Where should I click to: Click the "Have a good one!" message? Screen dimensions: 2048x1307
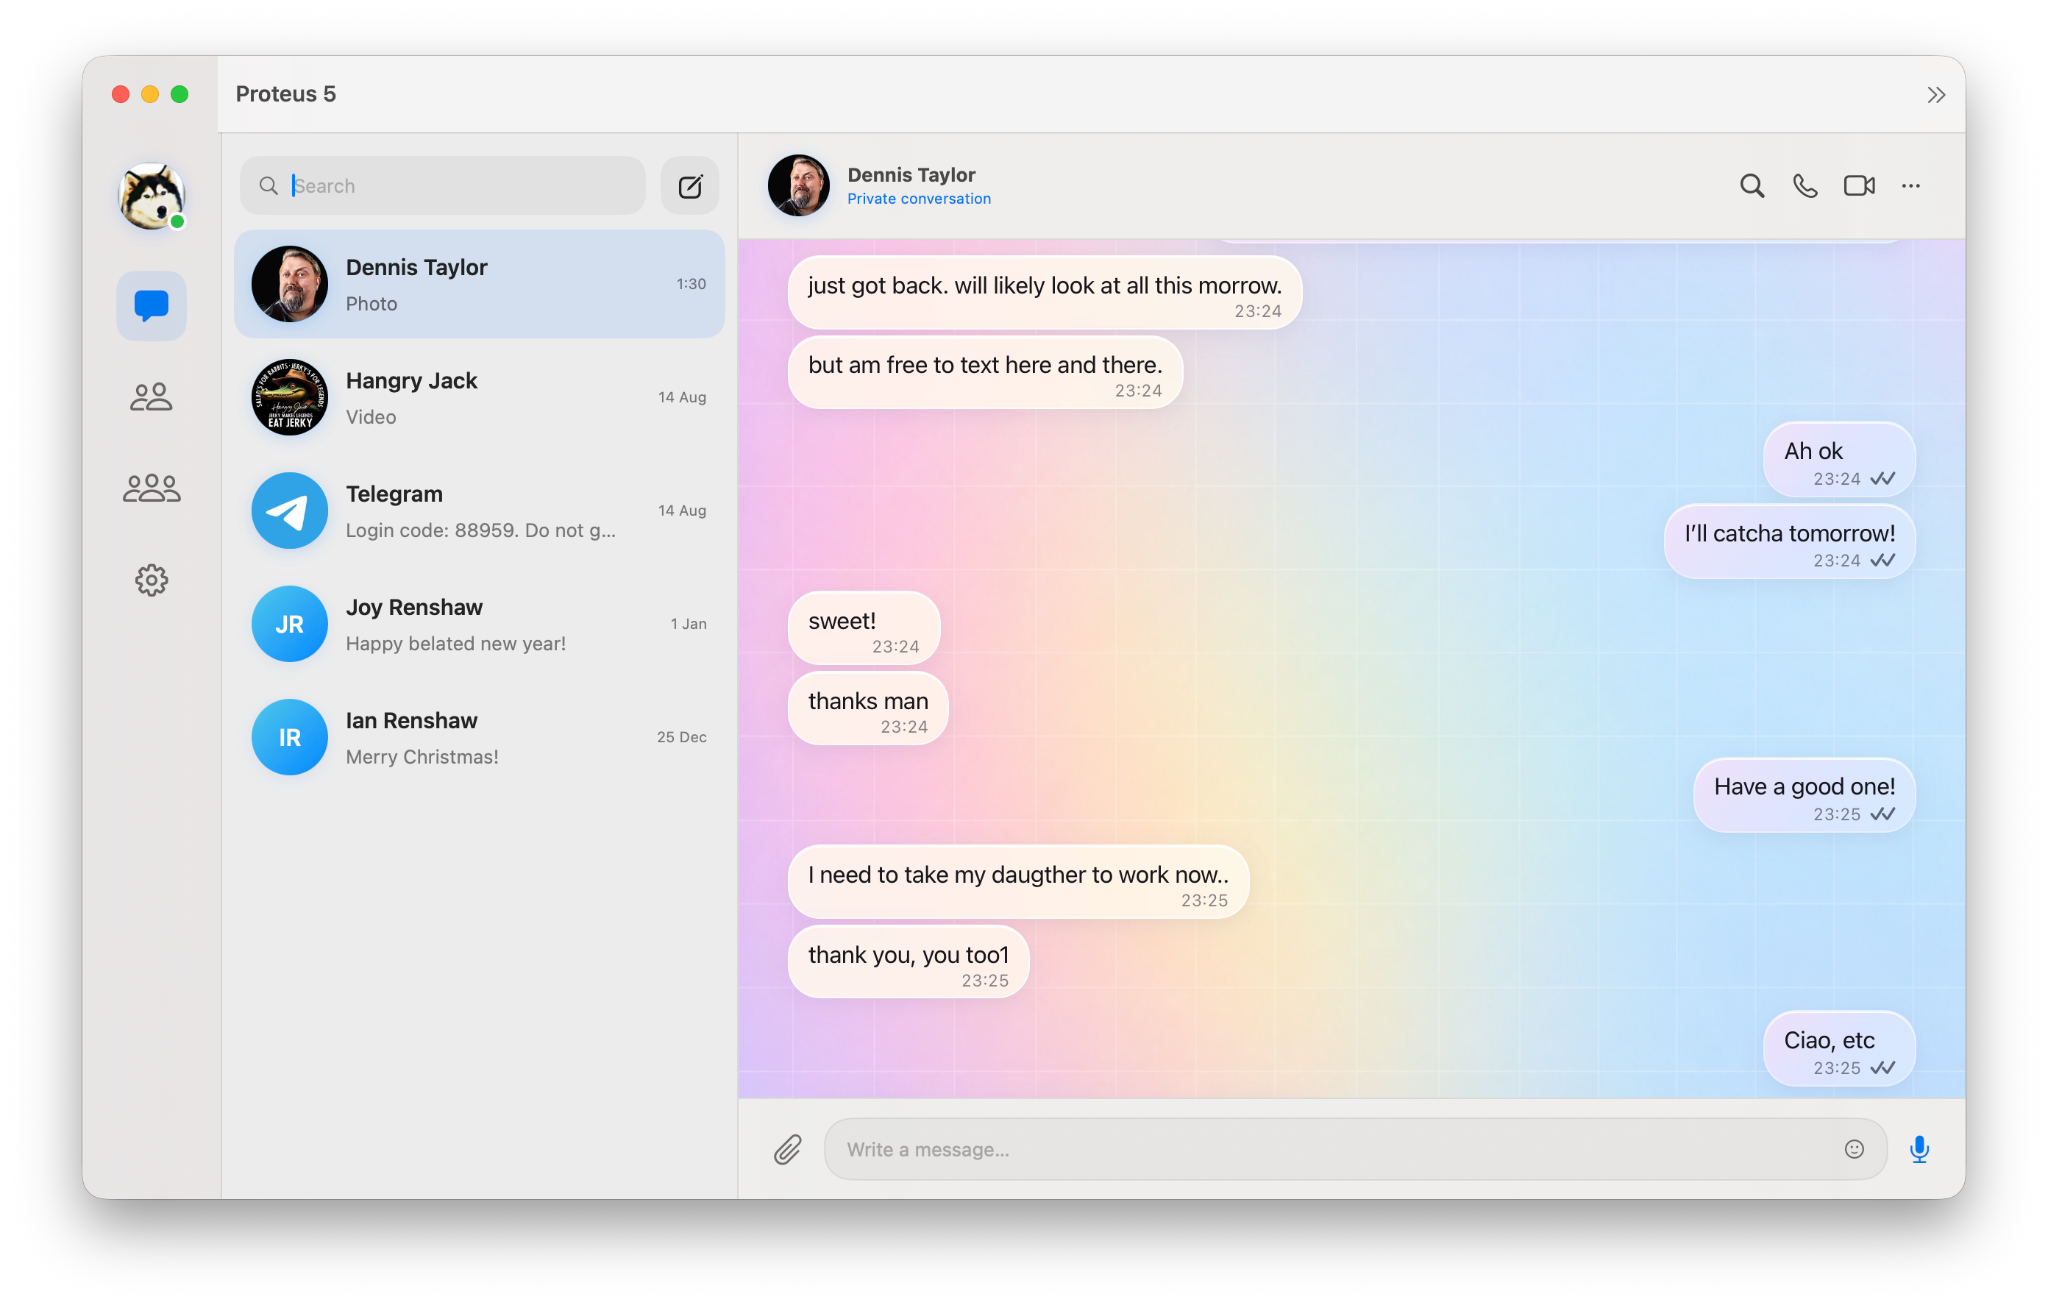coord(1804,796)
